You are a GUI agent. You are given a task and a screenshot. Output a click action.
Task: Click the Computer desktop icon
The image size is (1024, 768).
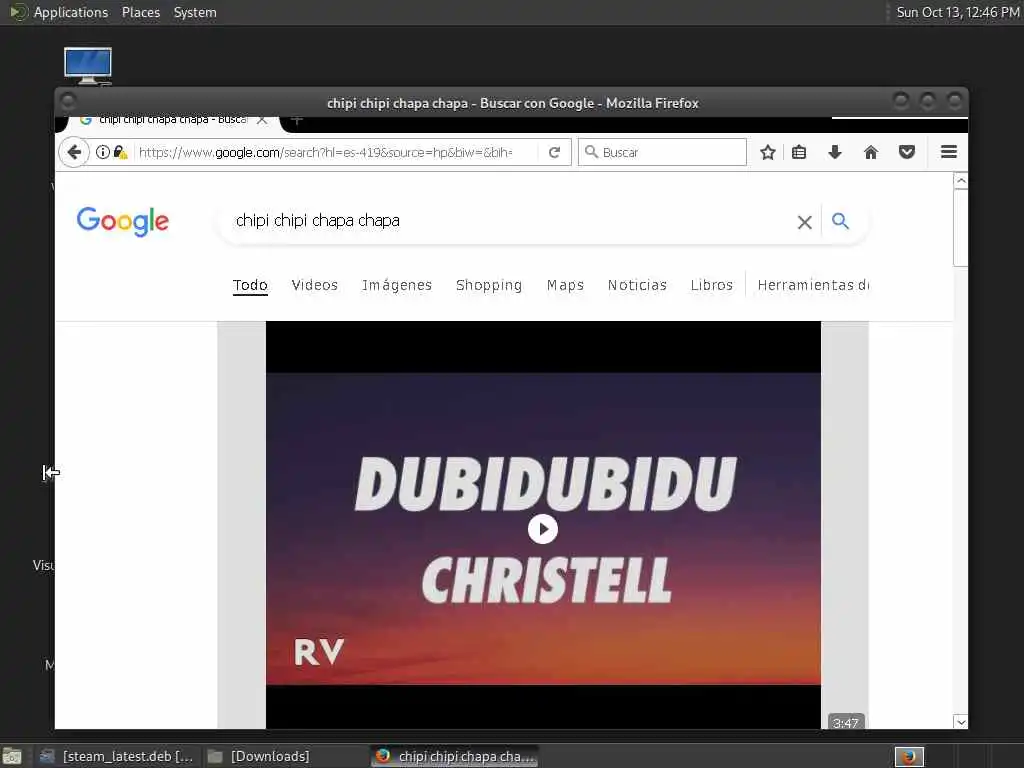[88, 66]
